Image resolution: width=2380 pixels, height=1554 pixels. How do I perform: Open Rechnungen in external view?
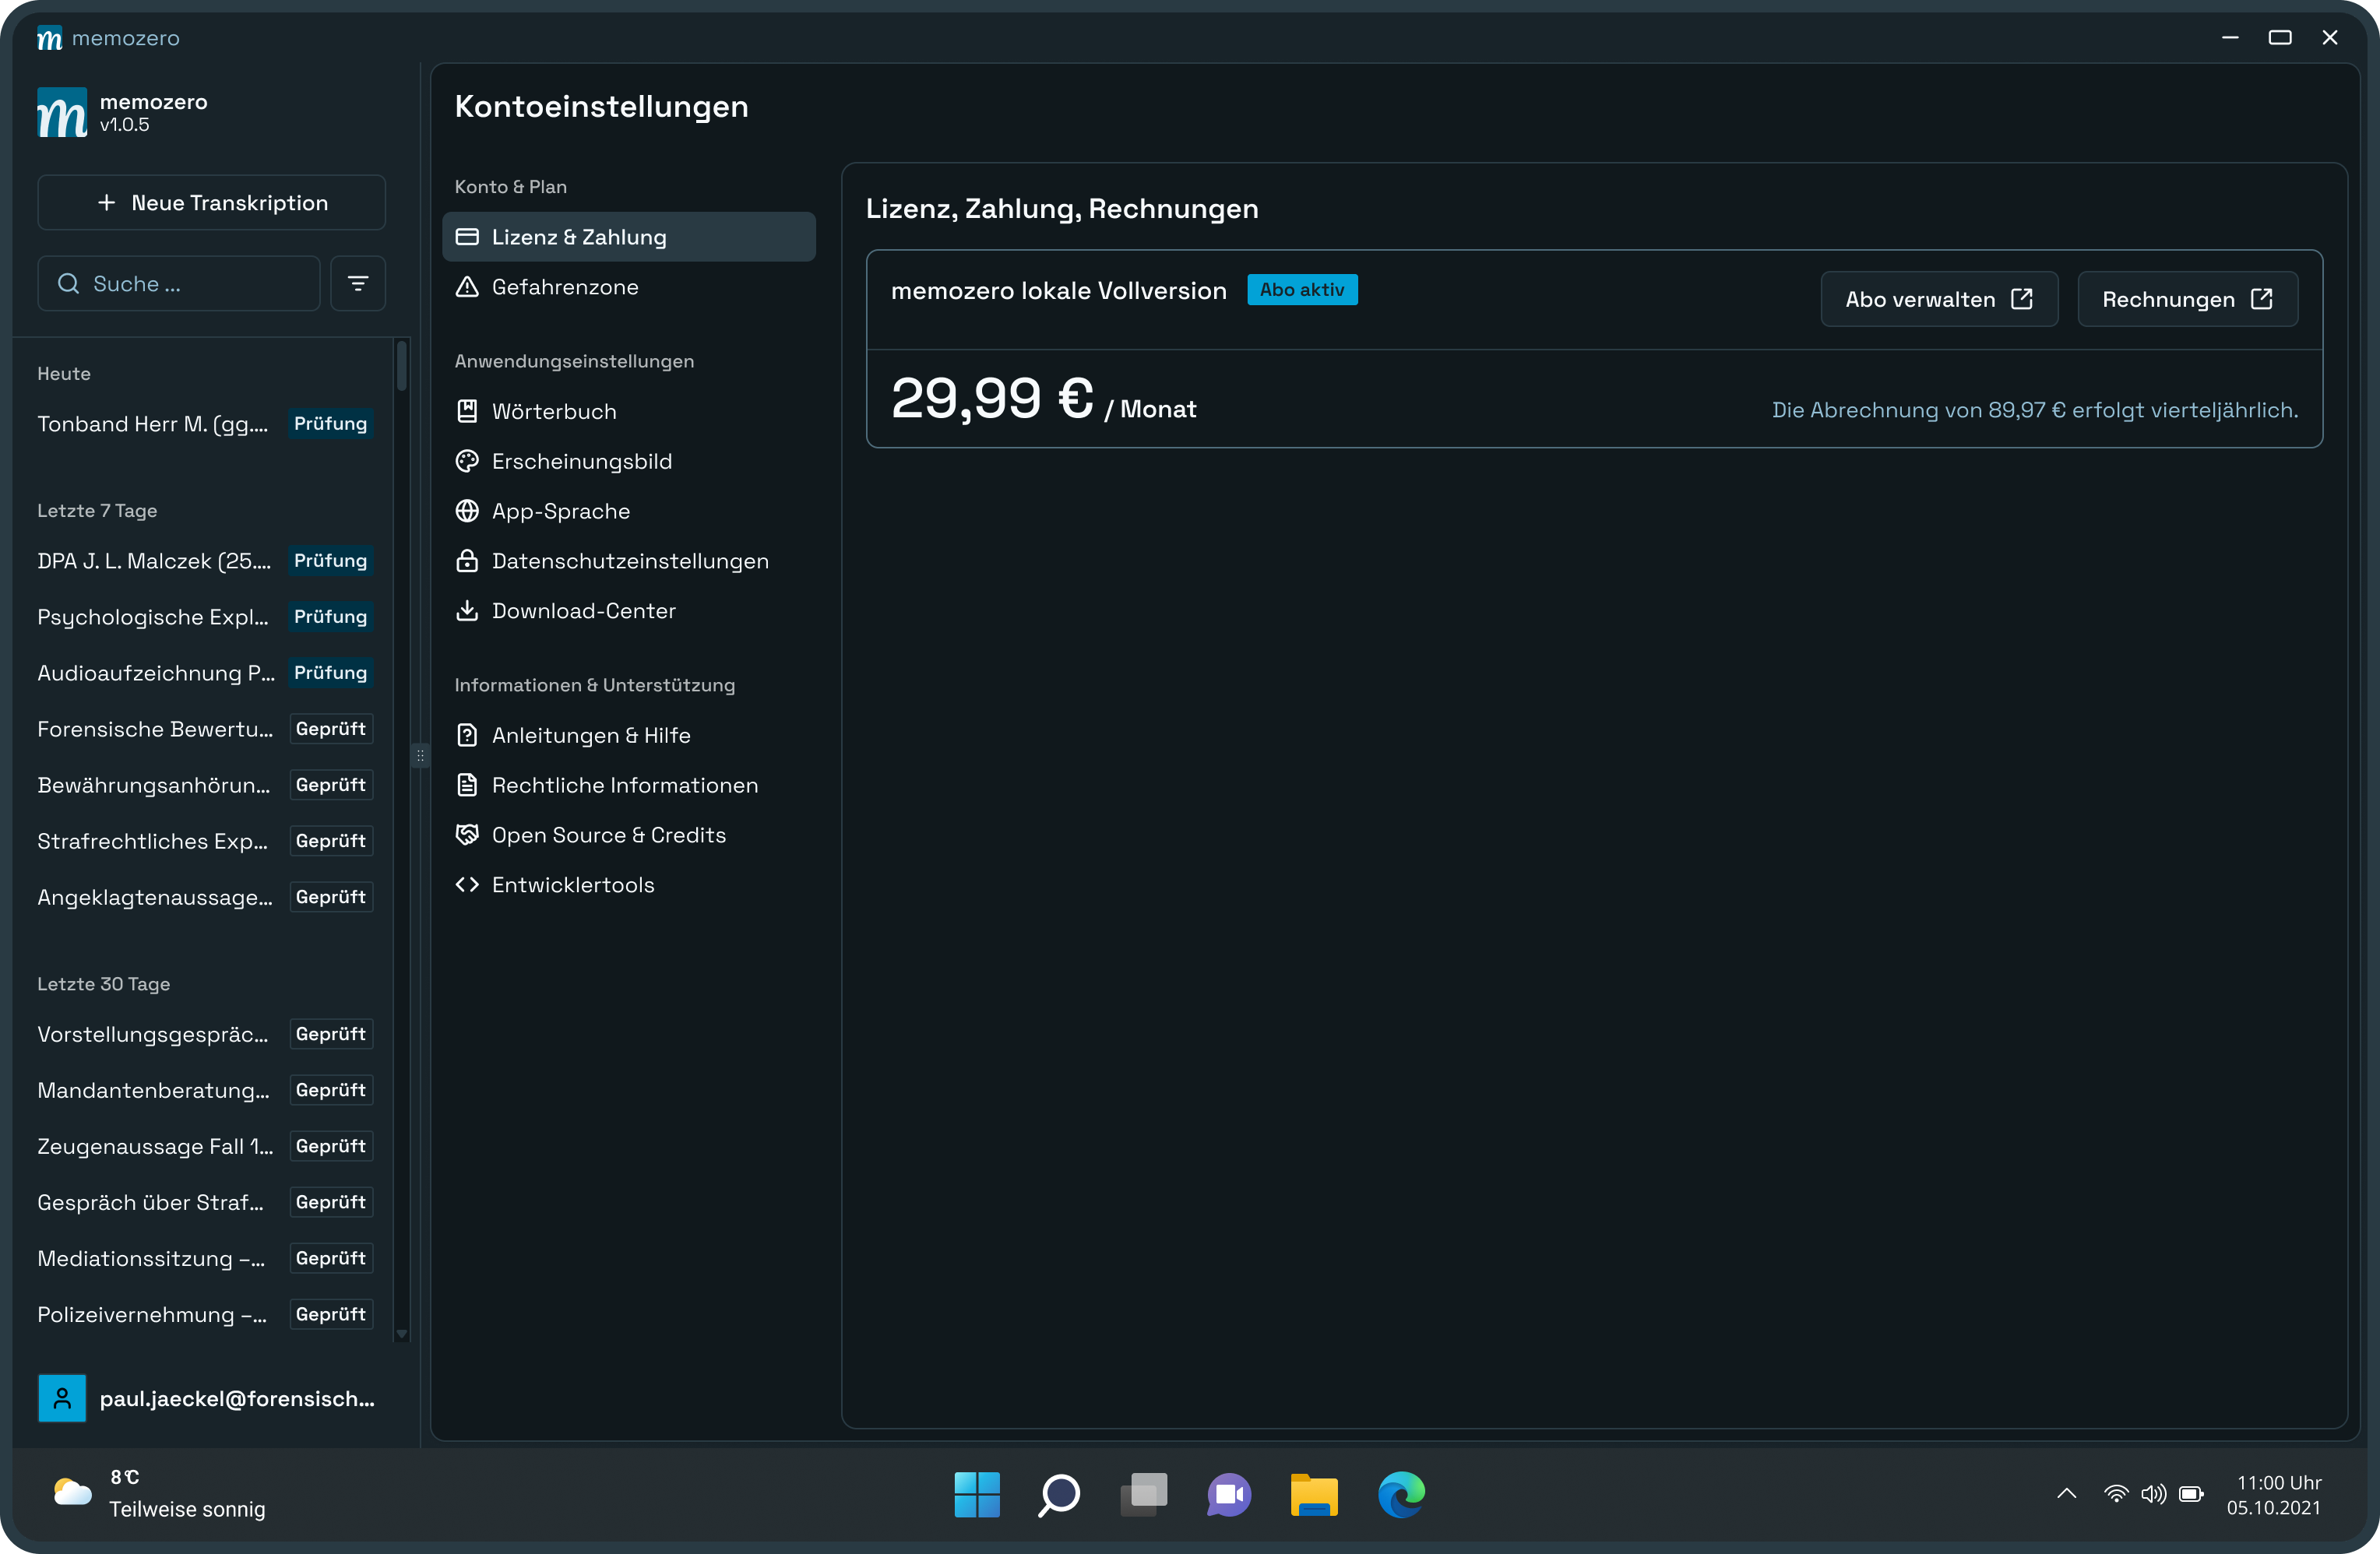point(2187,299)
